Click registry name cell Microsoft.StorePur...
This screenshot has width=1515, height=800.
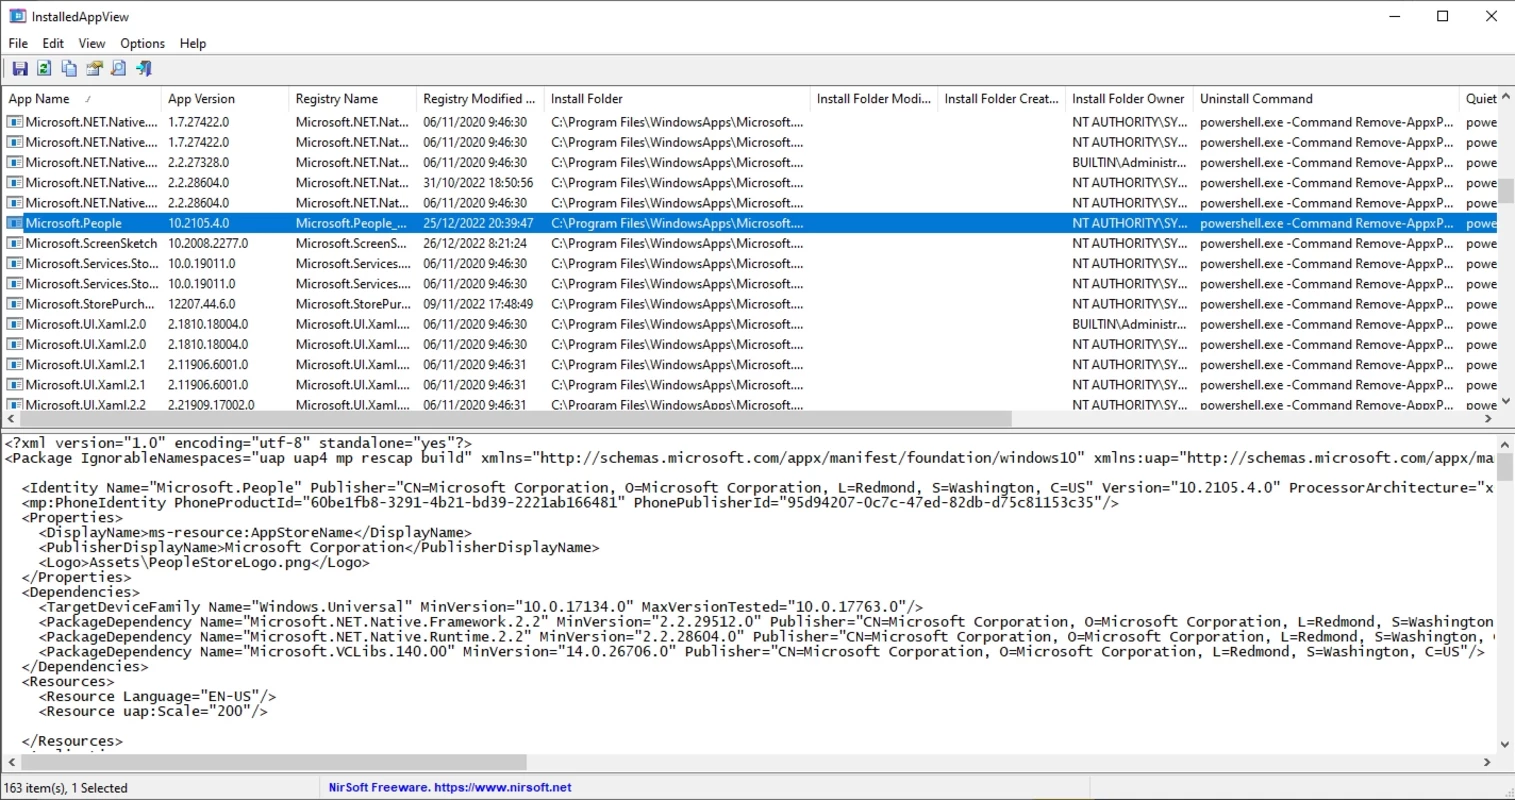click(x=352, y=304)
